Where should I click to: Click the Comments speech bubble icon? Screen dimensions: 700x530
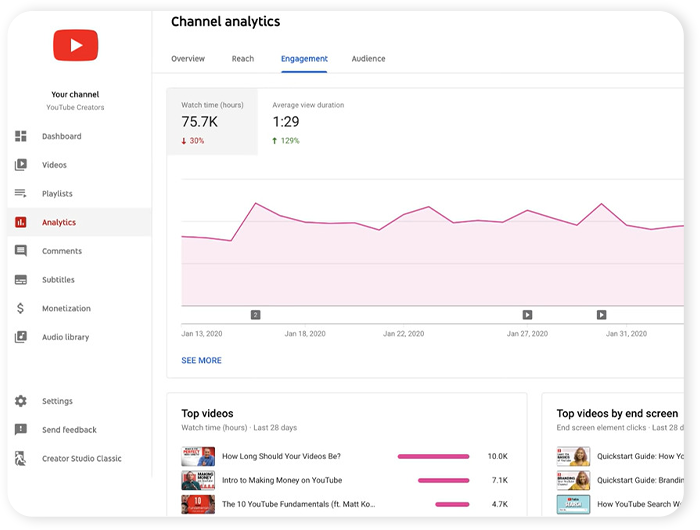click(21, 250)
